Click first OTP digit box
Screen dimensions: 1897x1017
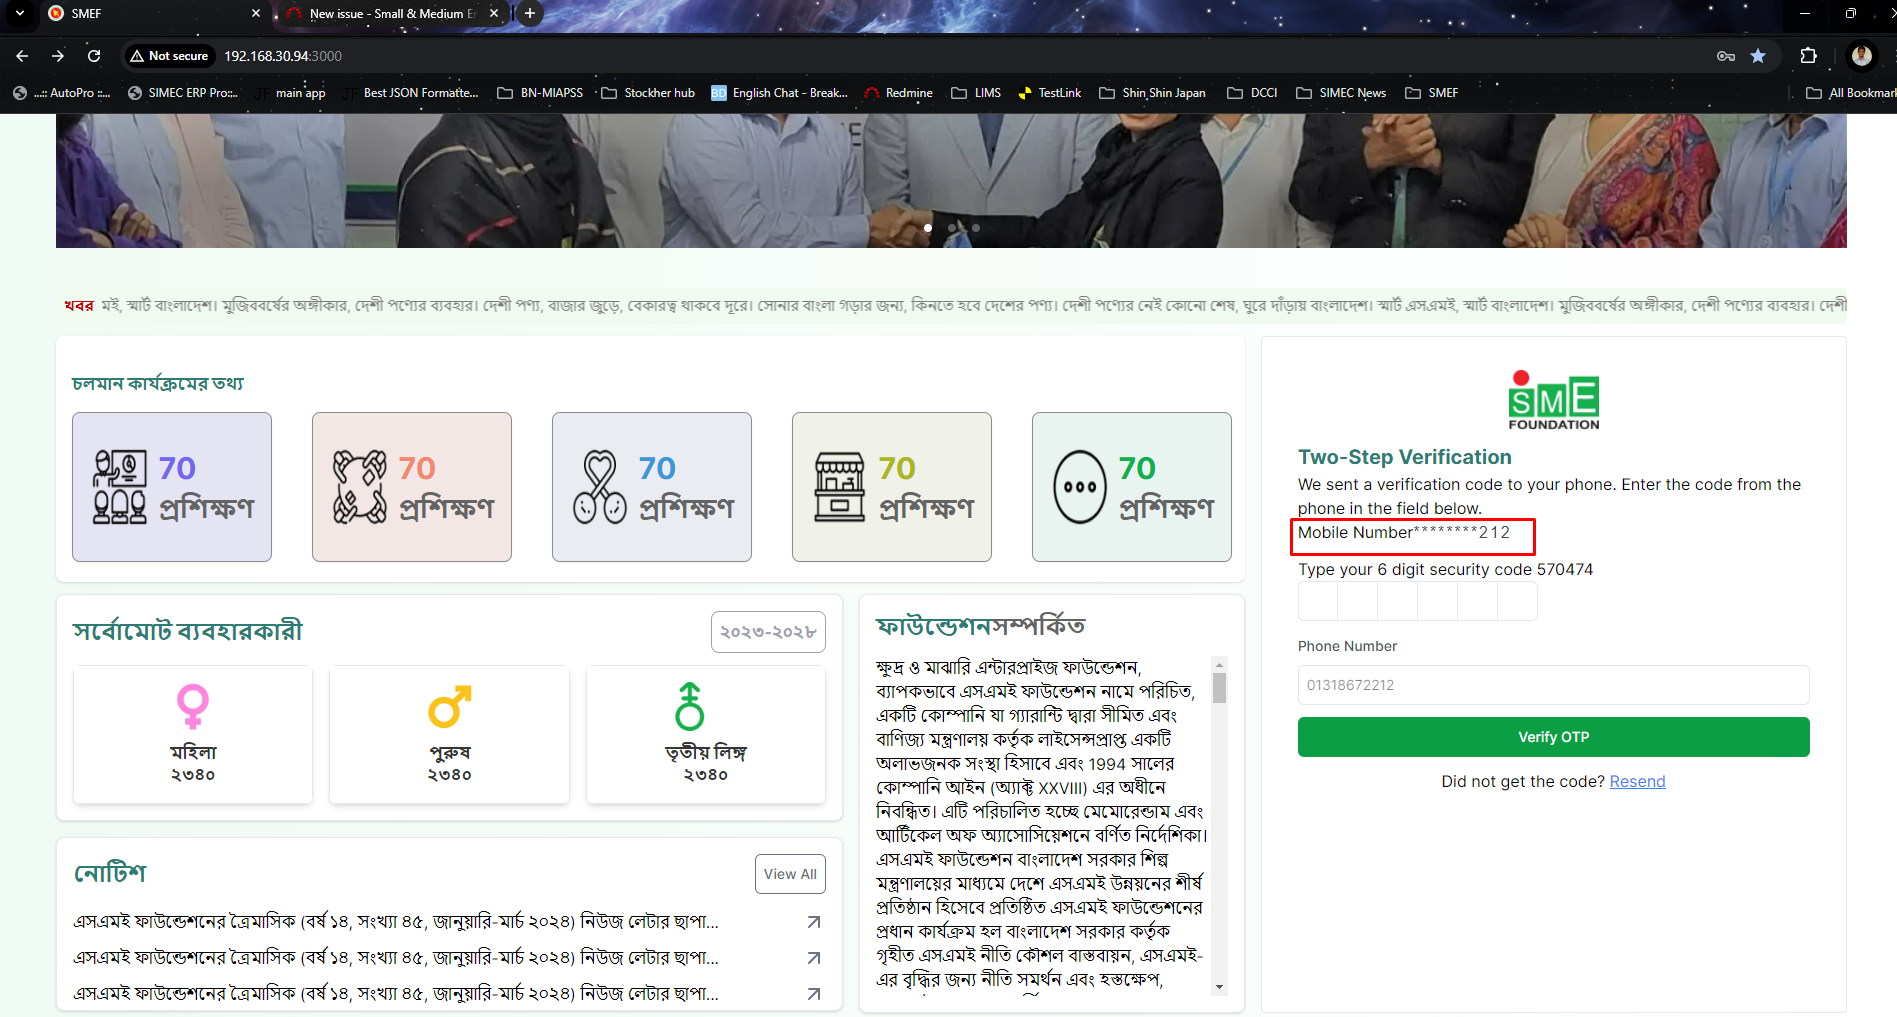pos(1318,602)
